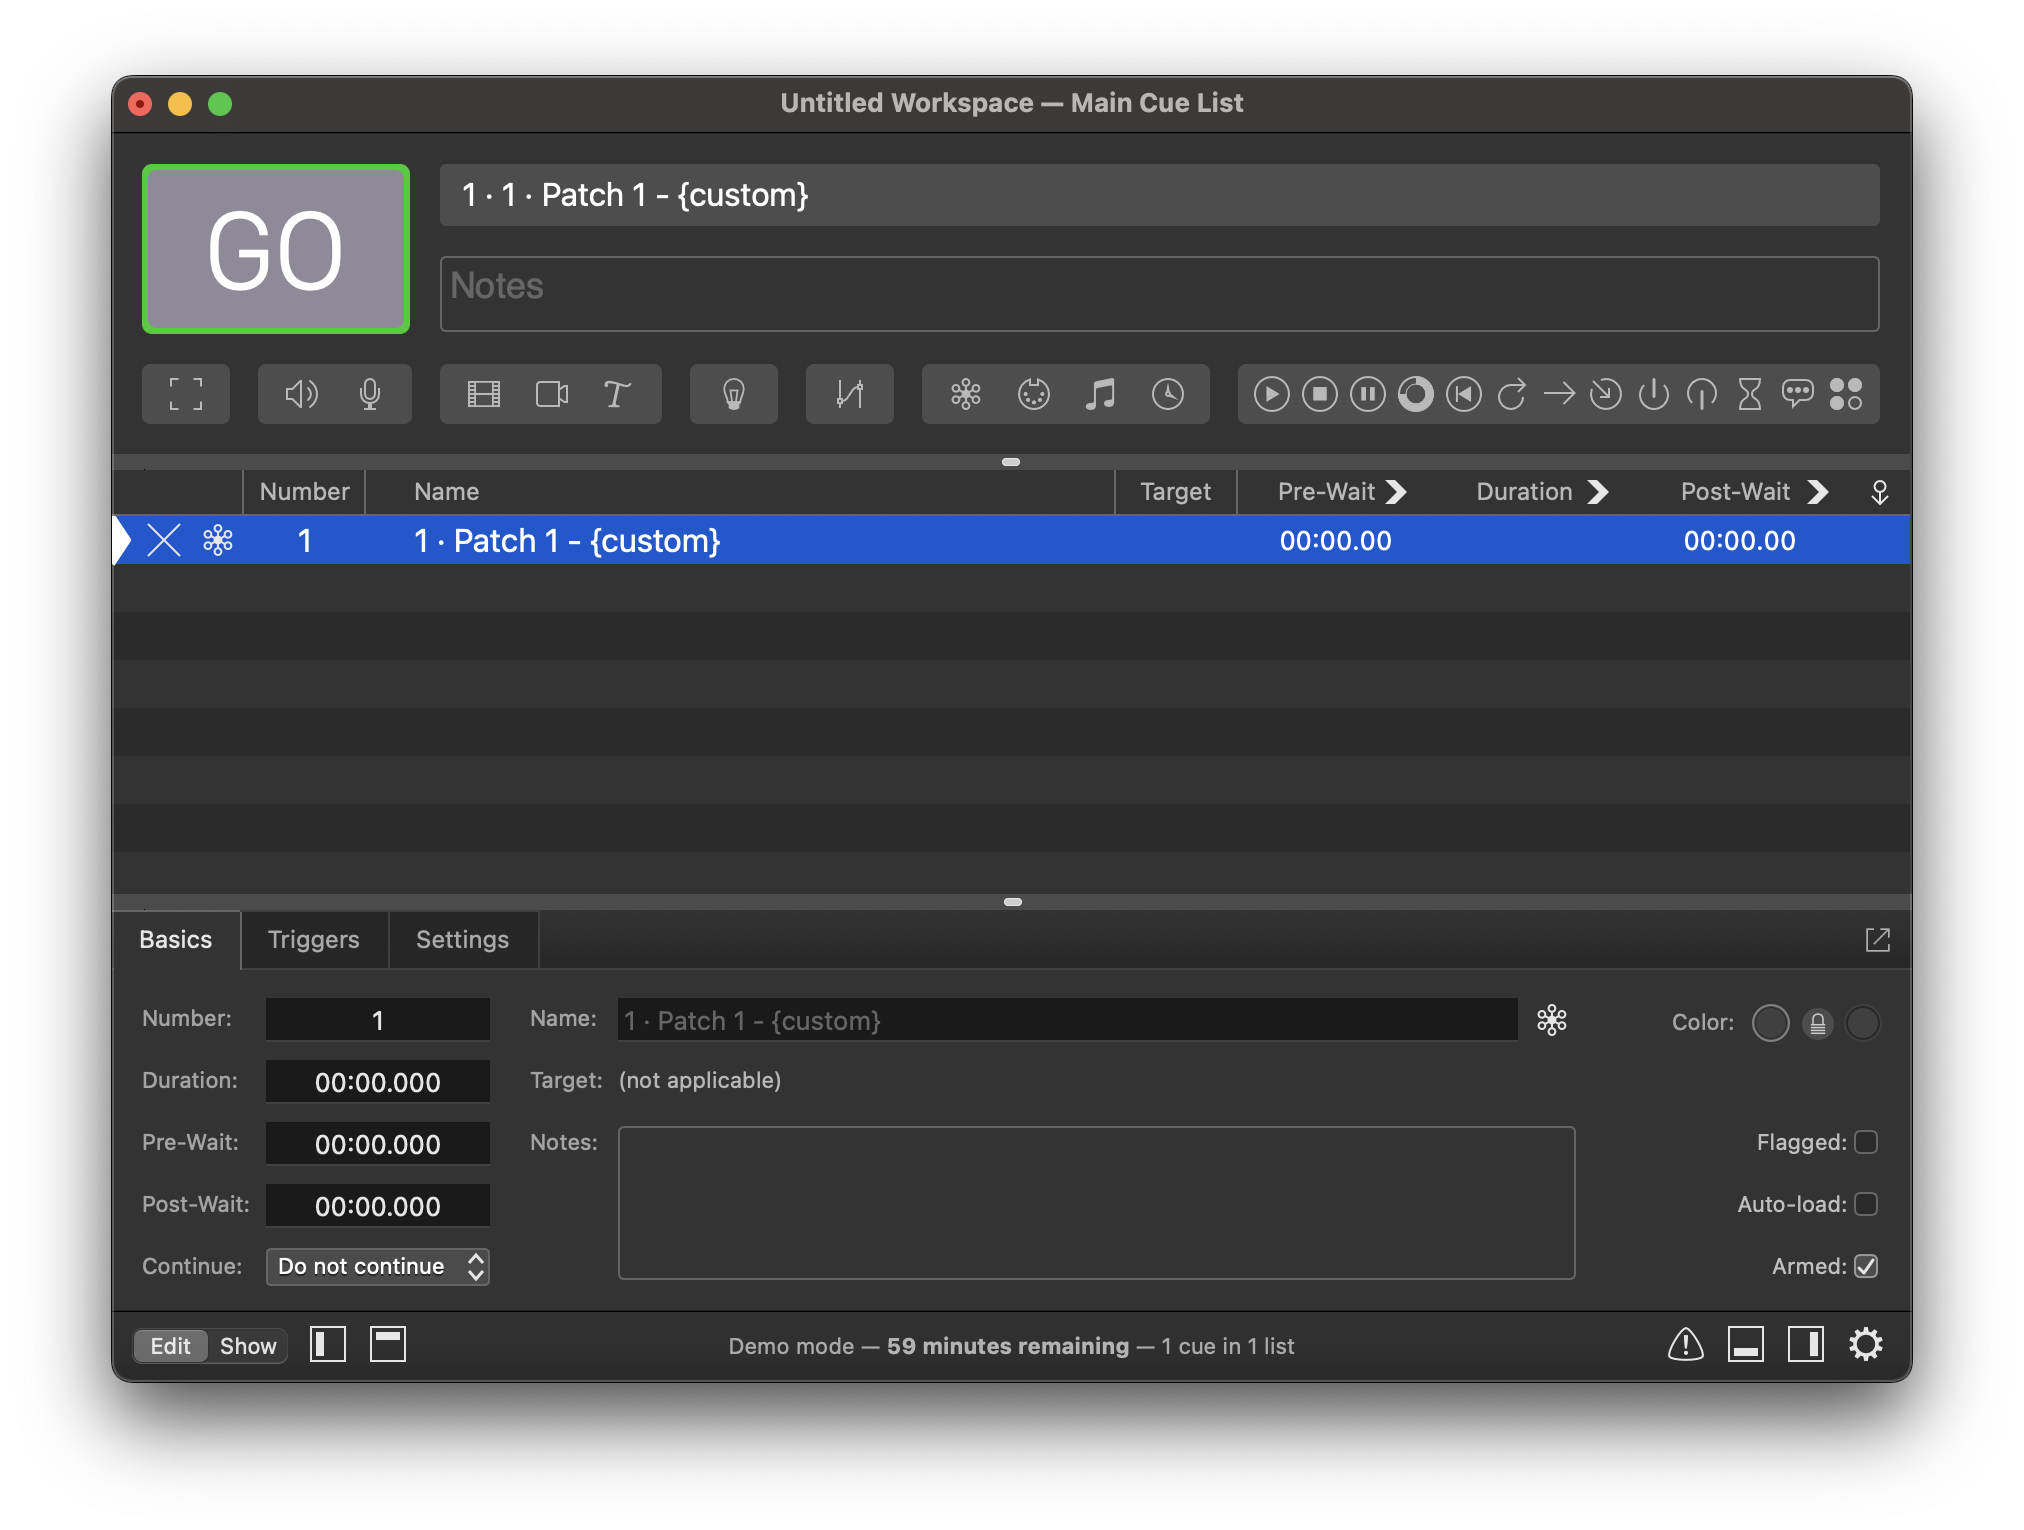Uncheck the Armed checkbox
Image resolution: width=2024 pixels, height=1530 pixels.
(x=1865, y=1266)
